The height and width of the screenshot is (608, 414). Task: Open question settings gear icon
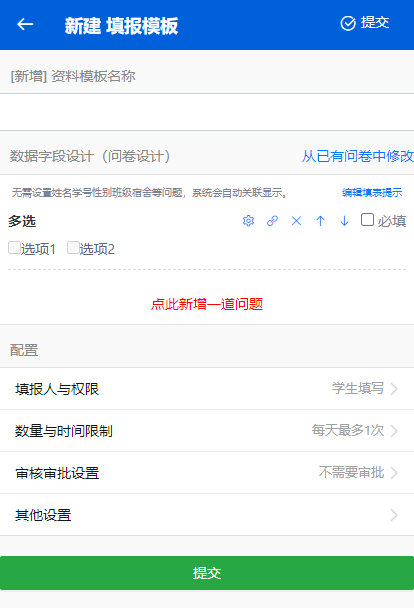248,221
